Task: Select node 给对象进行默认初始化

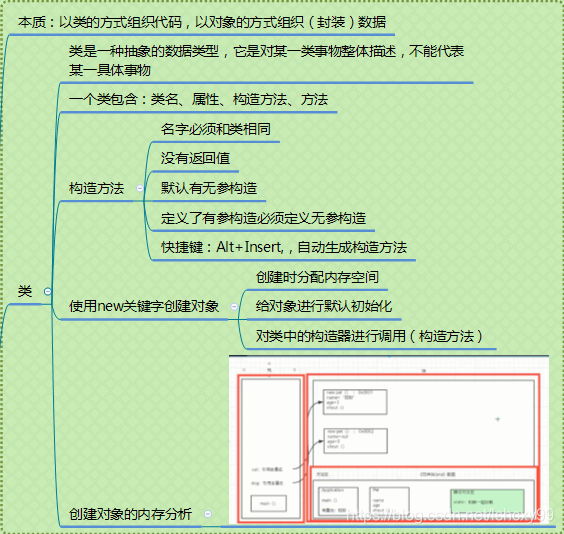Action: pos(324,306)
